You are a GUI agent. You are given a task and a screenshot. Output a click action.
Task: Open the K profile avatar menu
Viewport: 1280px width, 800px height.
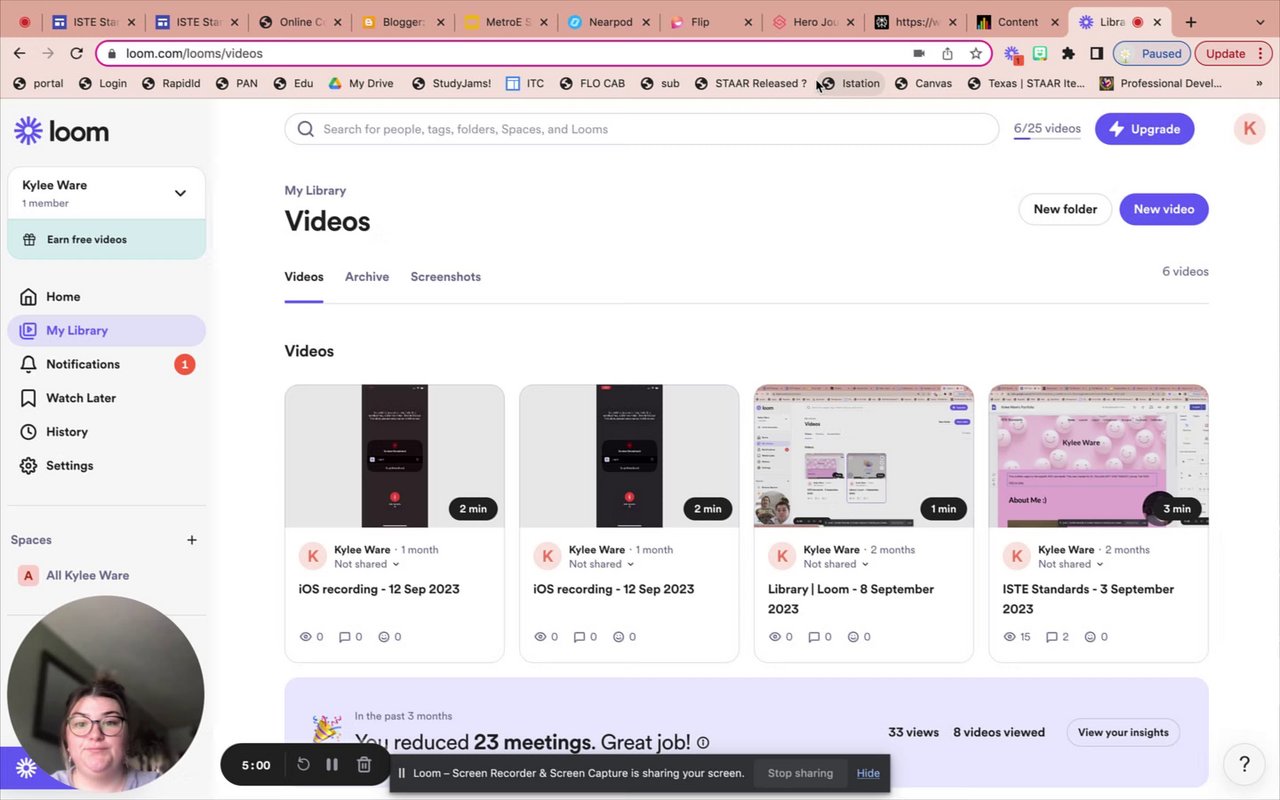coord(1249,128)
